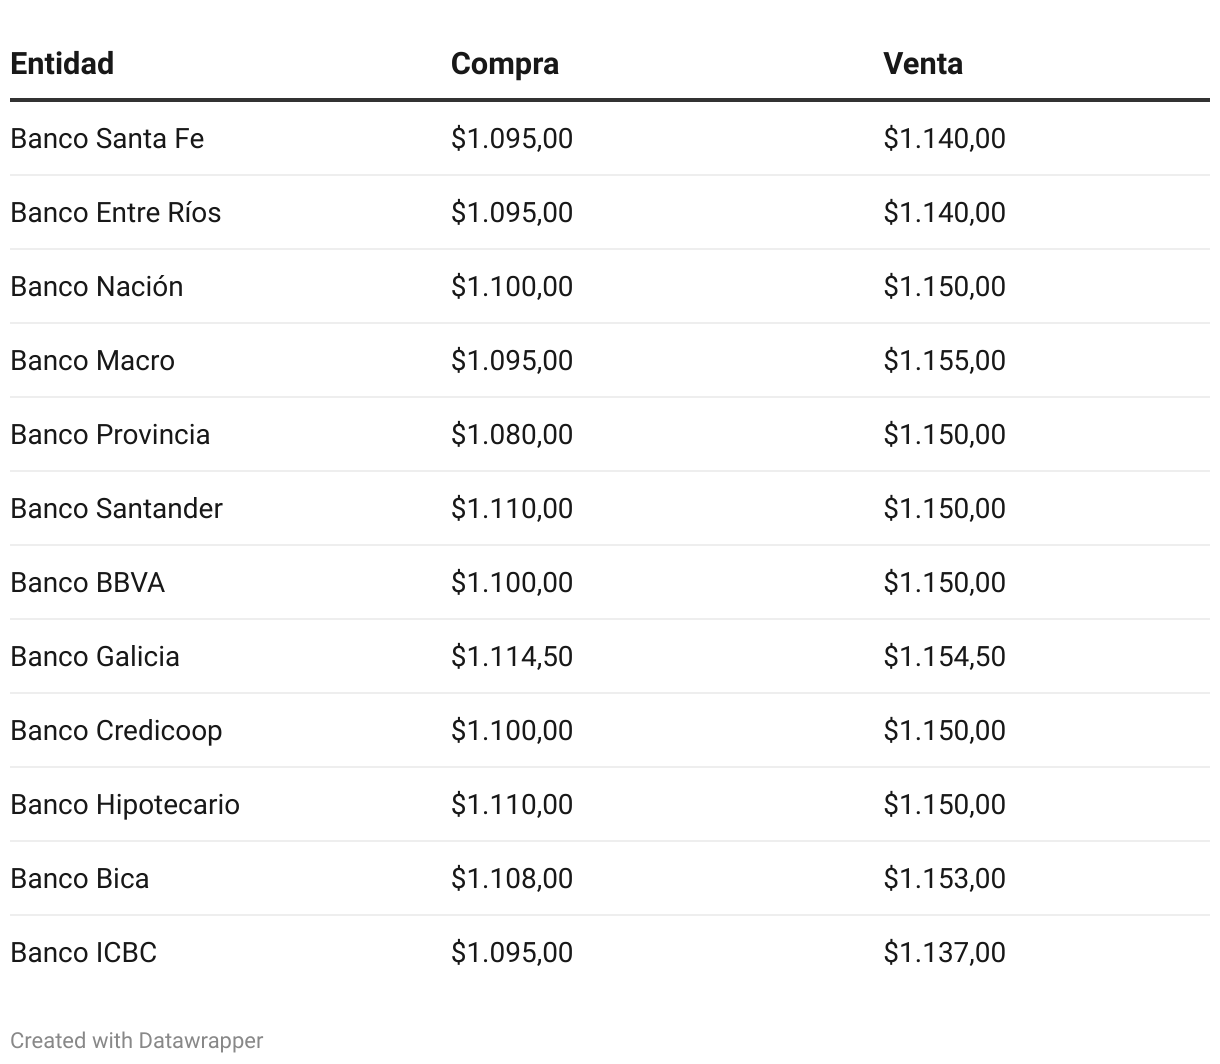Click Banco Galicia's $1.114,50 buy price
The image size is (1220, 1064).
[x=512, y=656]
